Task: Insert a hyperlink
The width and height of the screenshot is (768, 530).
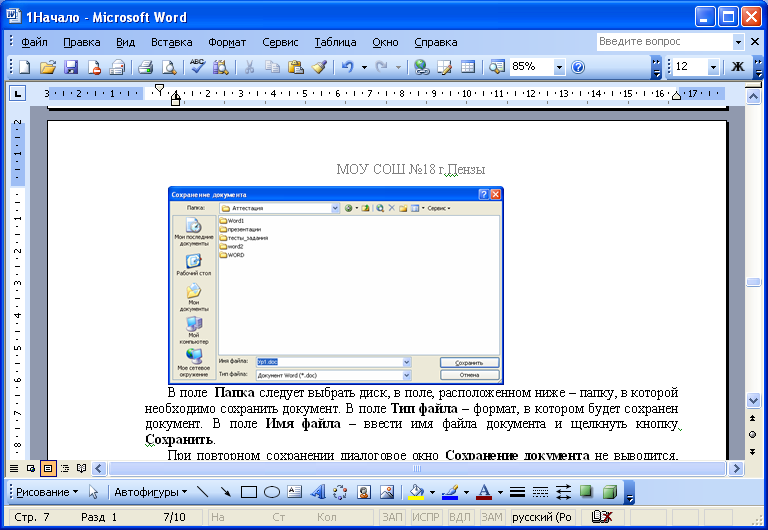Action: (x=421, y=67)
